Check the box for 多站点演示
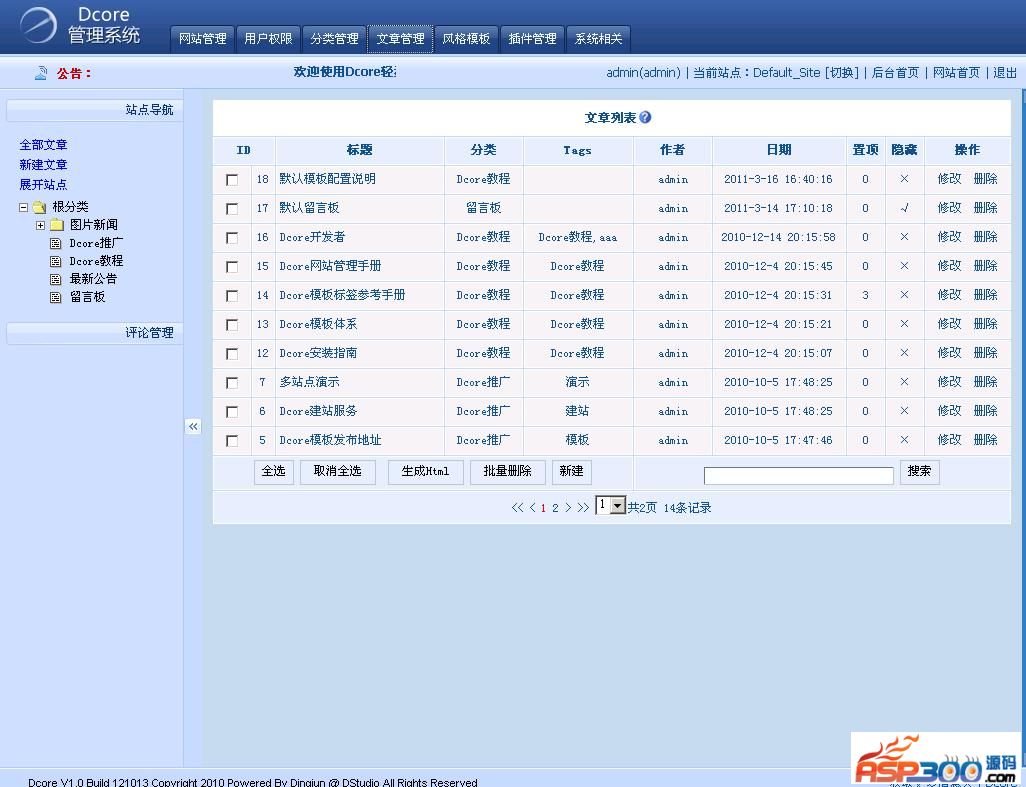The height and width of the screenshot is (787, 1026). 232,383
